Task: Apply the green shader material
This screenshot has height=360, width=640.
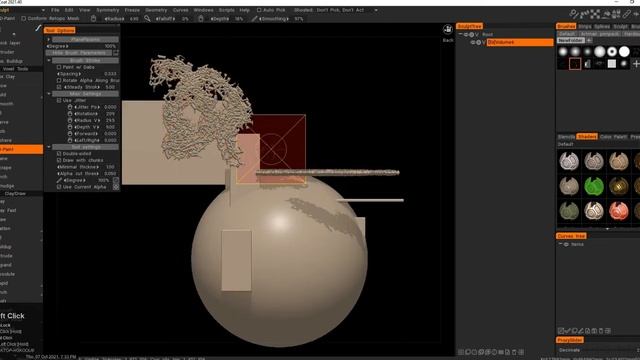Action: [x=594, y=186]
